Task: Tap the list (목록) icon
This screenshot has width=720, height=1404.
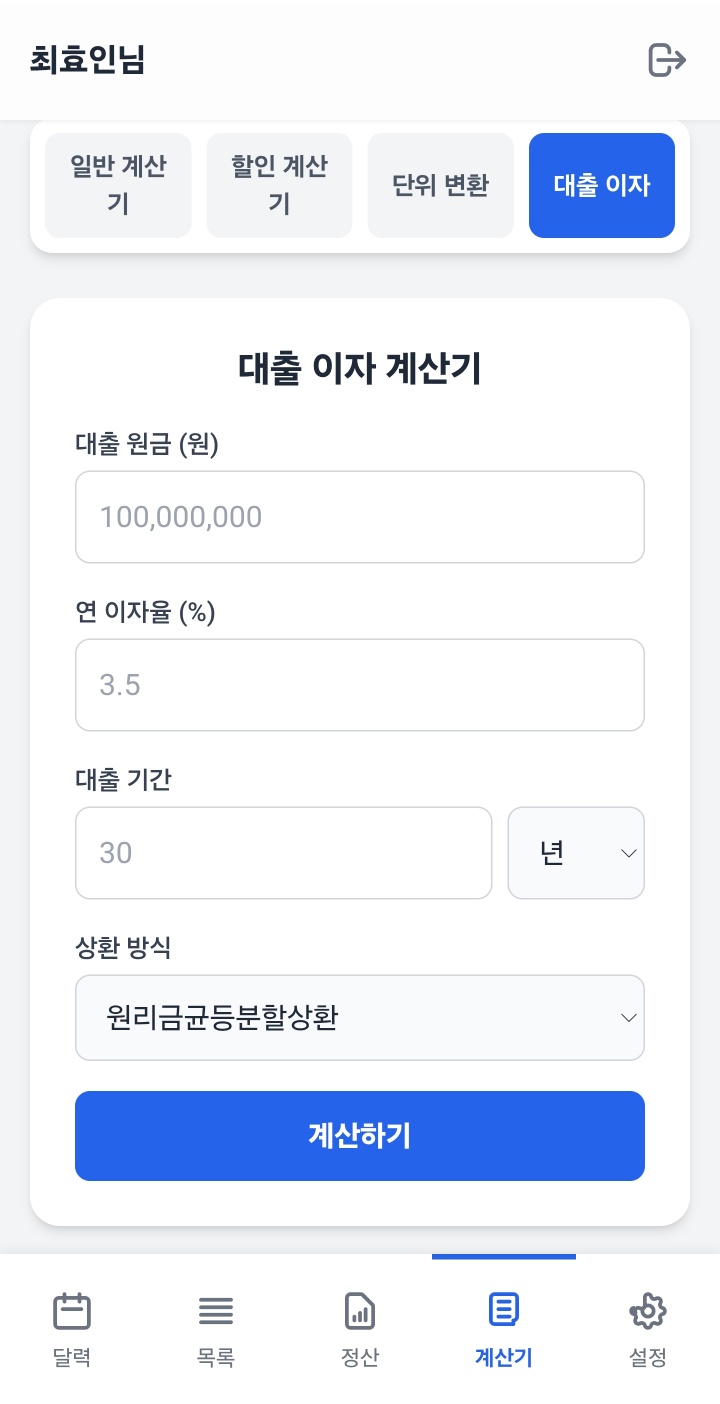Action: pyautogui.click(x=216, y=1310)
